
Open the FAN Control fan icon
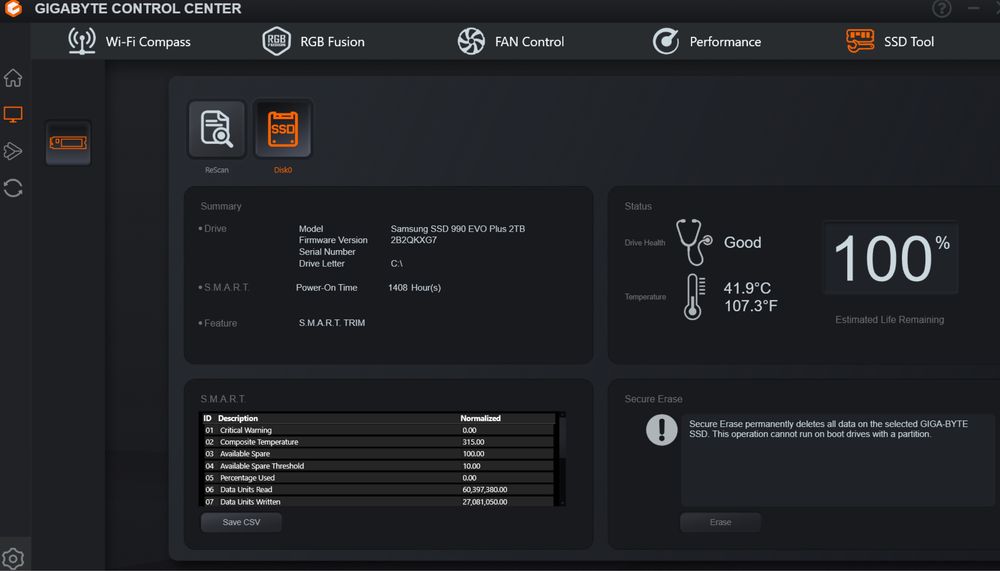coord(471,41)
